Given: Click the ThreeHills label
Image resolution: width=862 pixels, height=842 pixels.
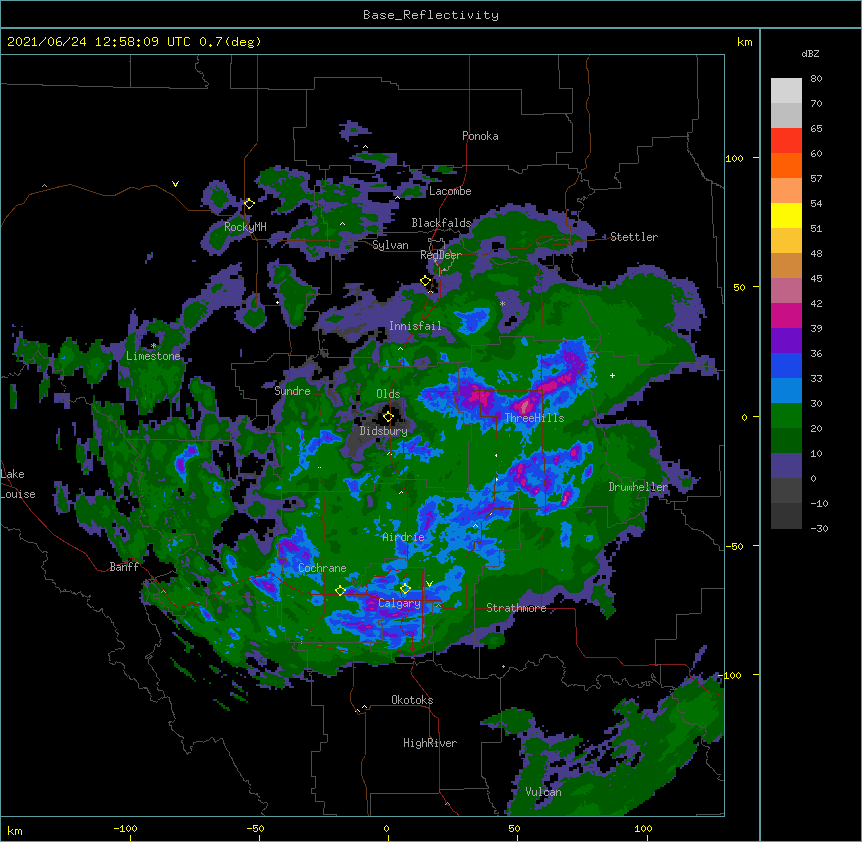Looking at the screenshot, I should point(534,418).
